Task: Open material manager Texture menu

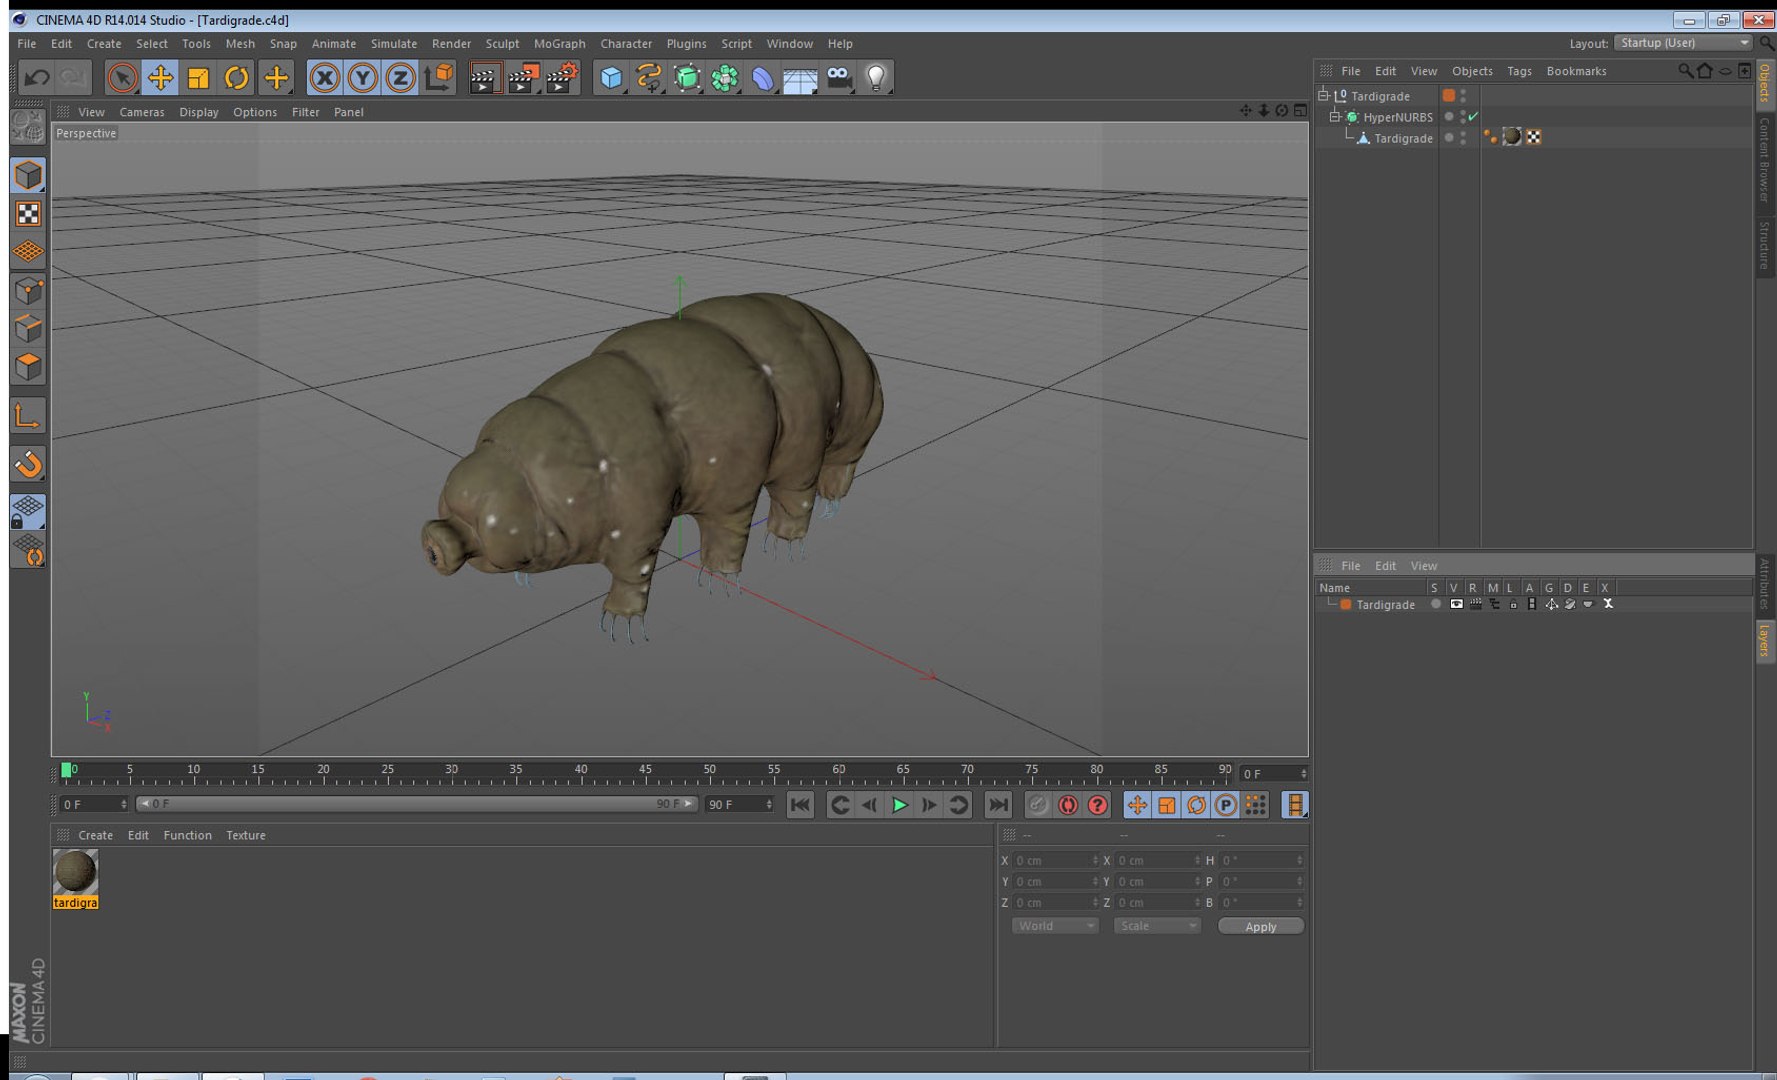Action: pyautogui.click(x=245, y=835)
